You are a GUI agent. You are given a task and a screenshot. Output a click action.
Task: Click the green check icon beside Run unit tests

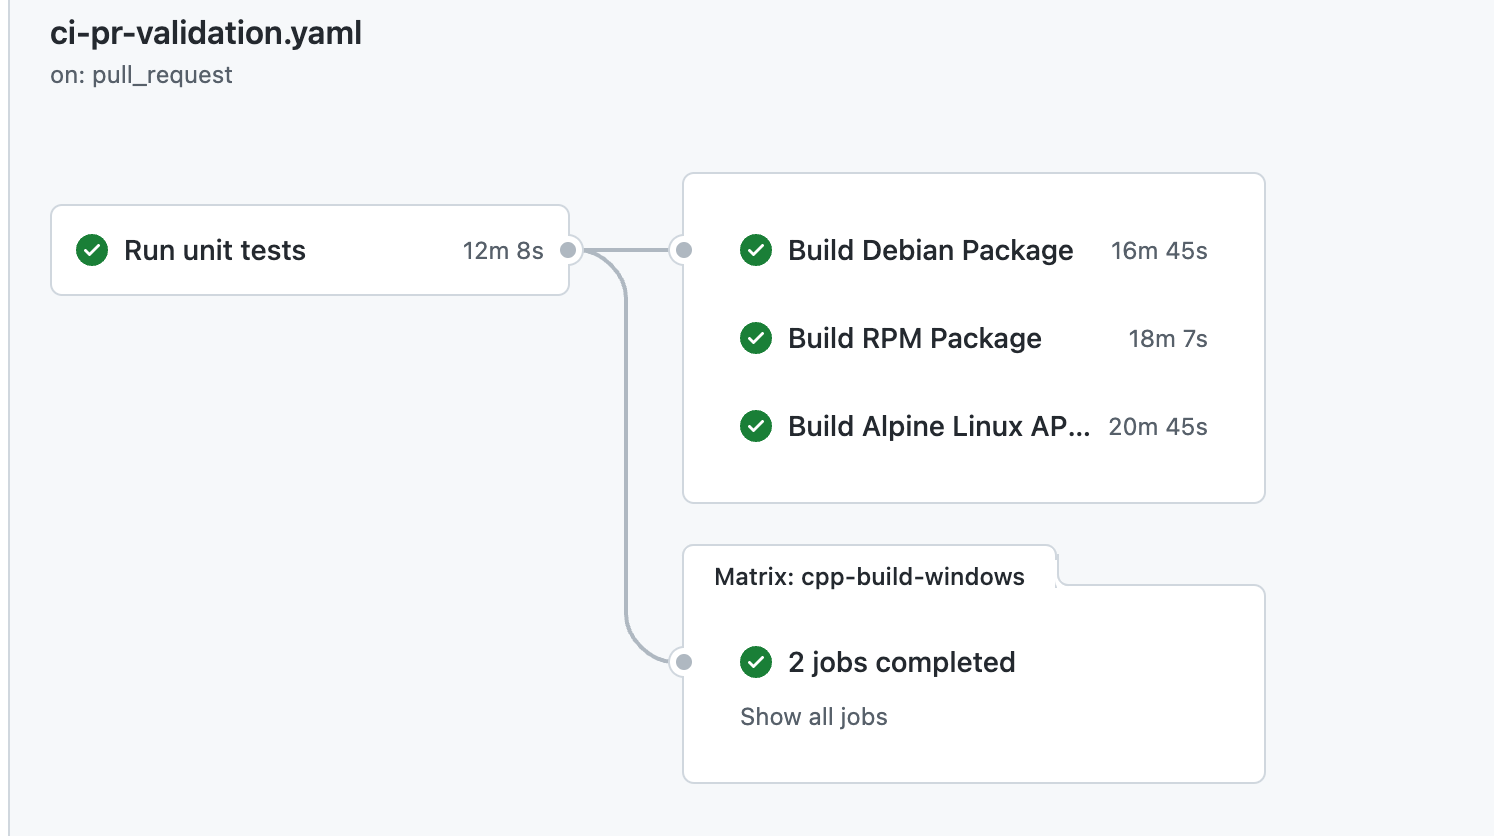[92, 250]
